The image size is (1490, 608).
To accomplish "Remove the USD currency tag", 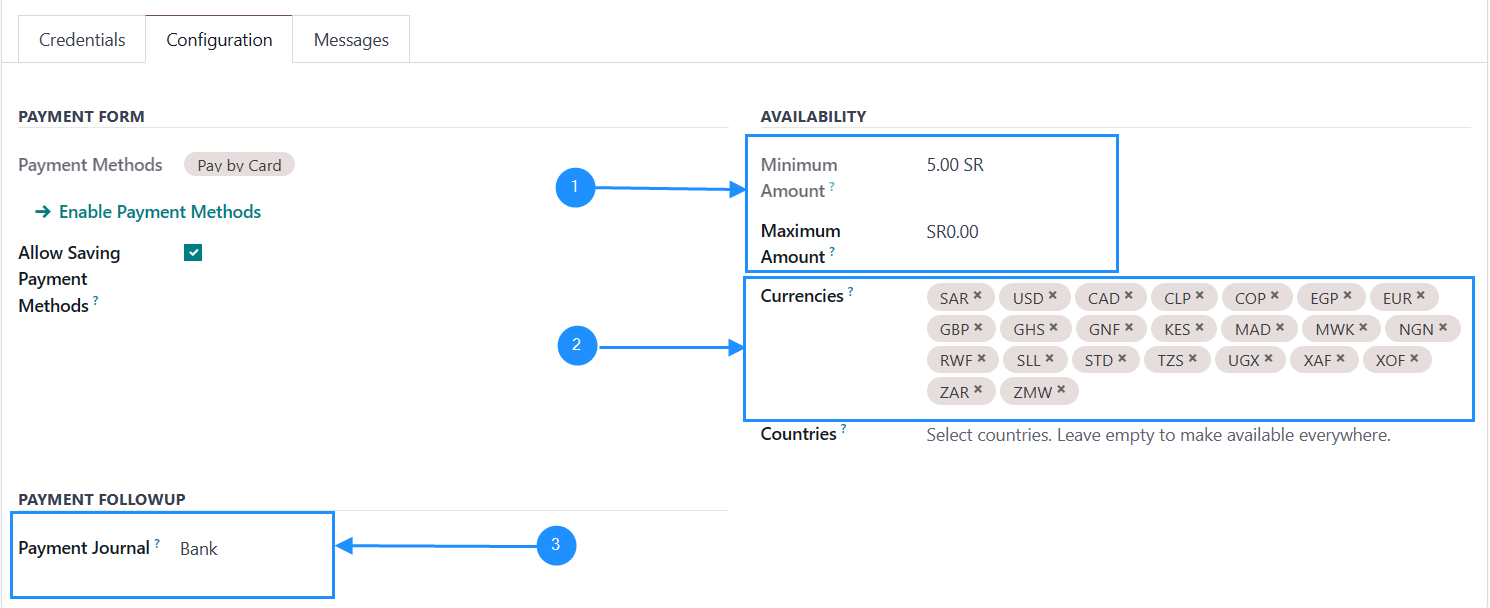I will pos(1053,296).
